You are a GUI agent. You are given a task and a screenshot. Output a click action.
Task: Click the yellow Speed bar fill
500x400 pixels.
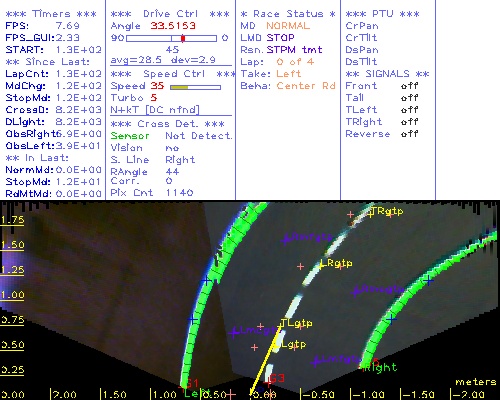(179, 87)
